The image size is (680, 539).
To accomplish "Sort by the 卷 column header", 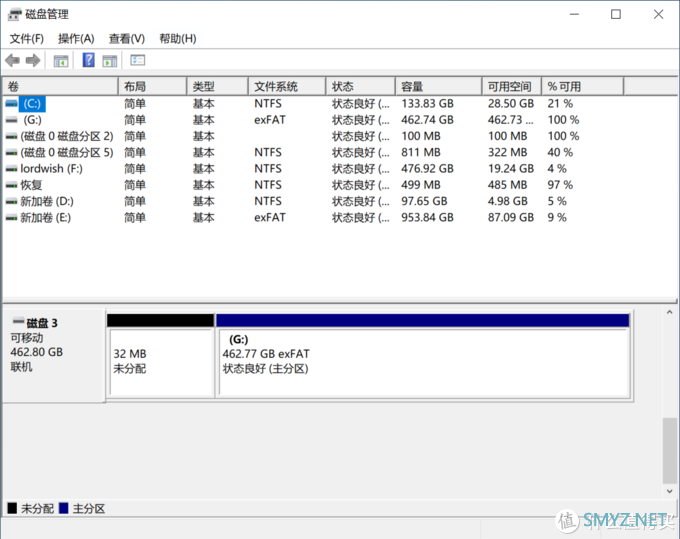I will 60,86.
